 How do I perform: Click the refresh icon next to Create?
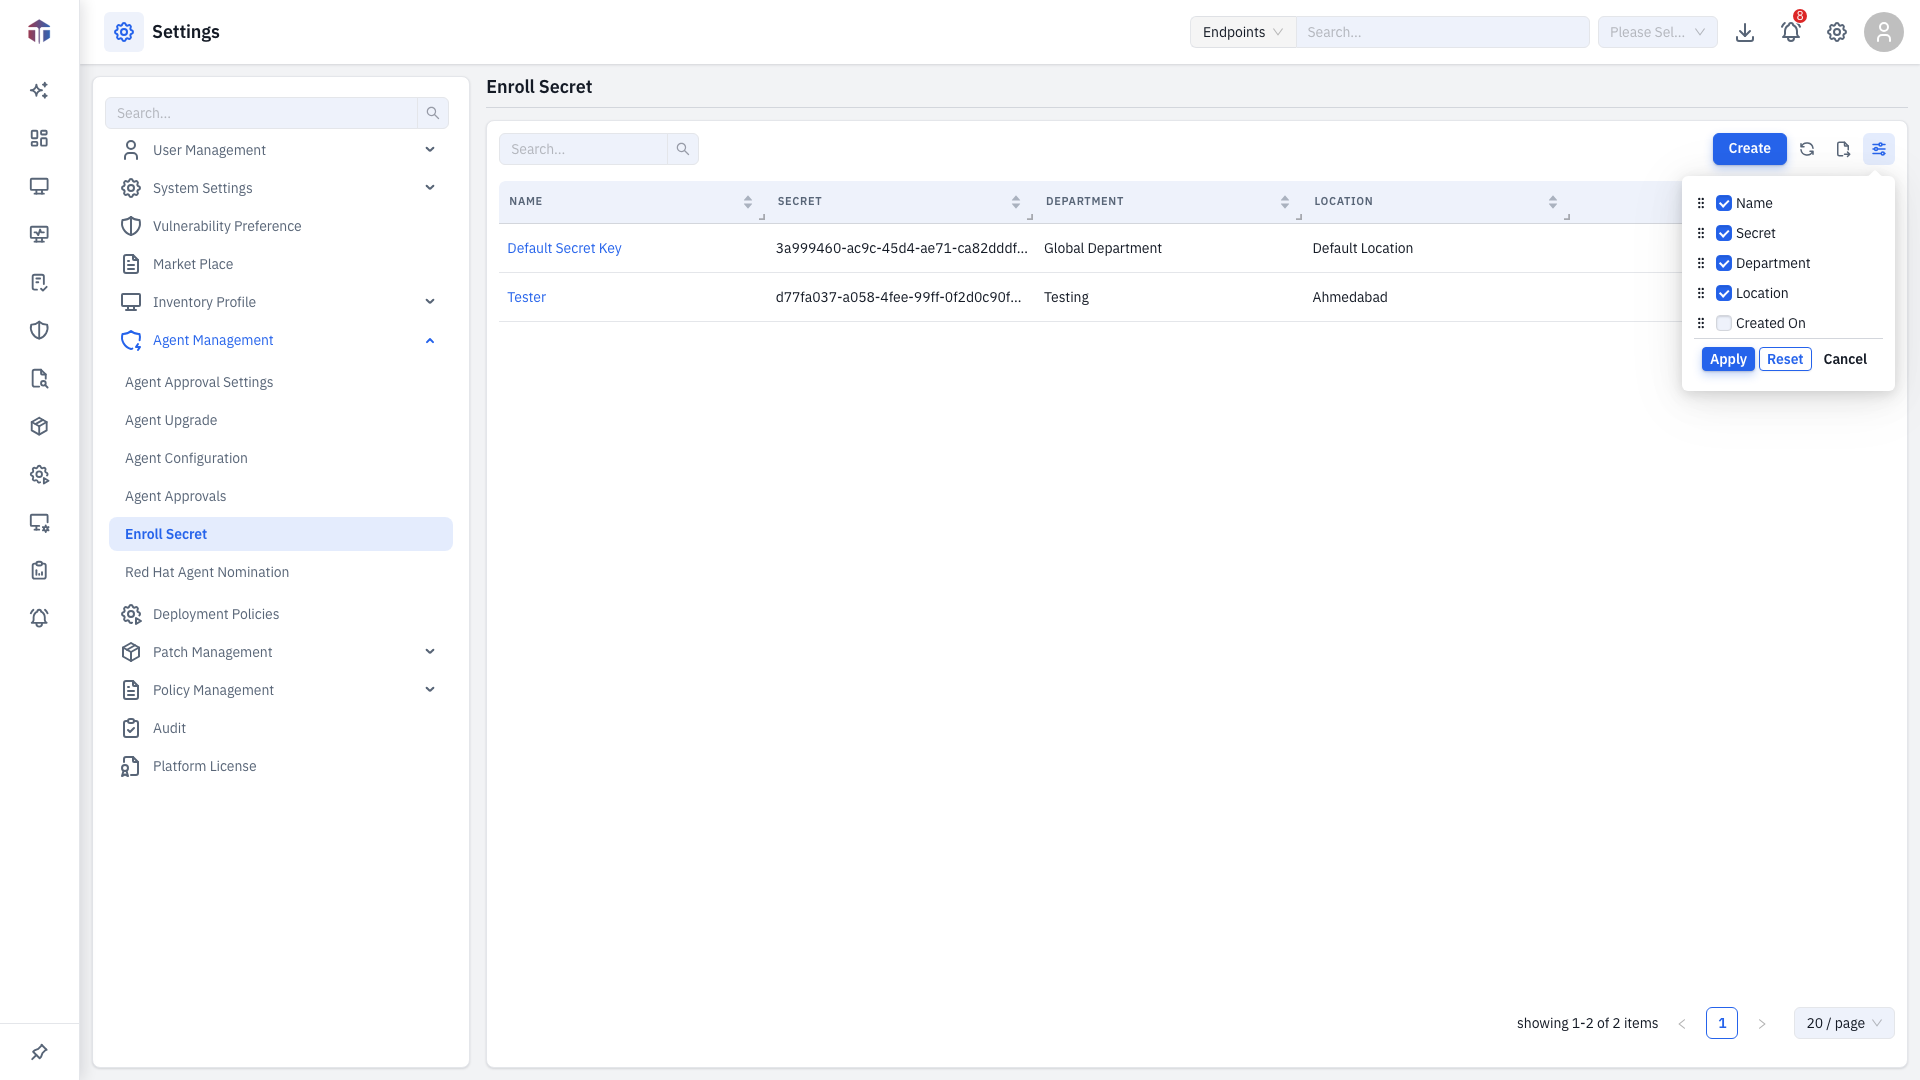[x=1807, y=149]
